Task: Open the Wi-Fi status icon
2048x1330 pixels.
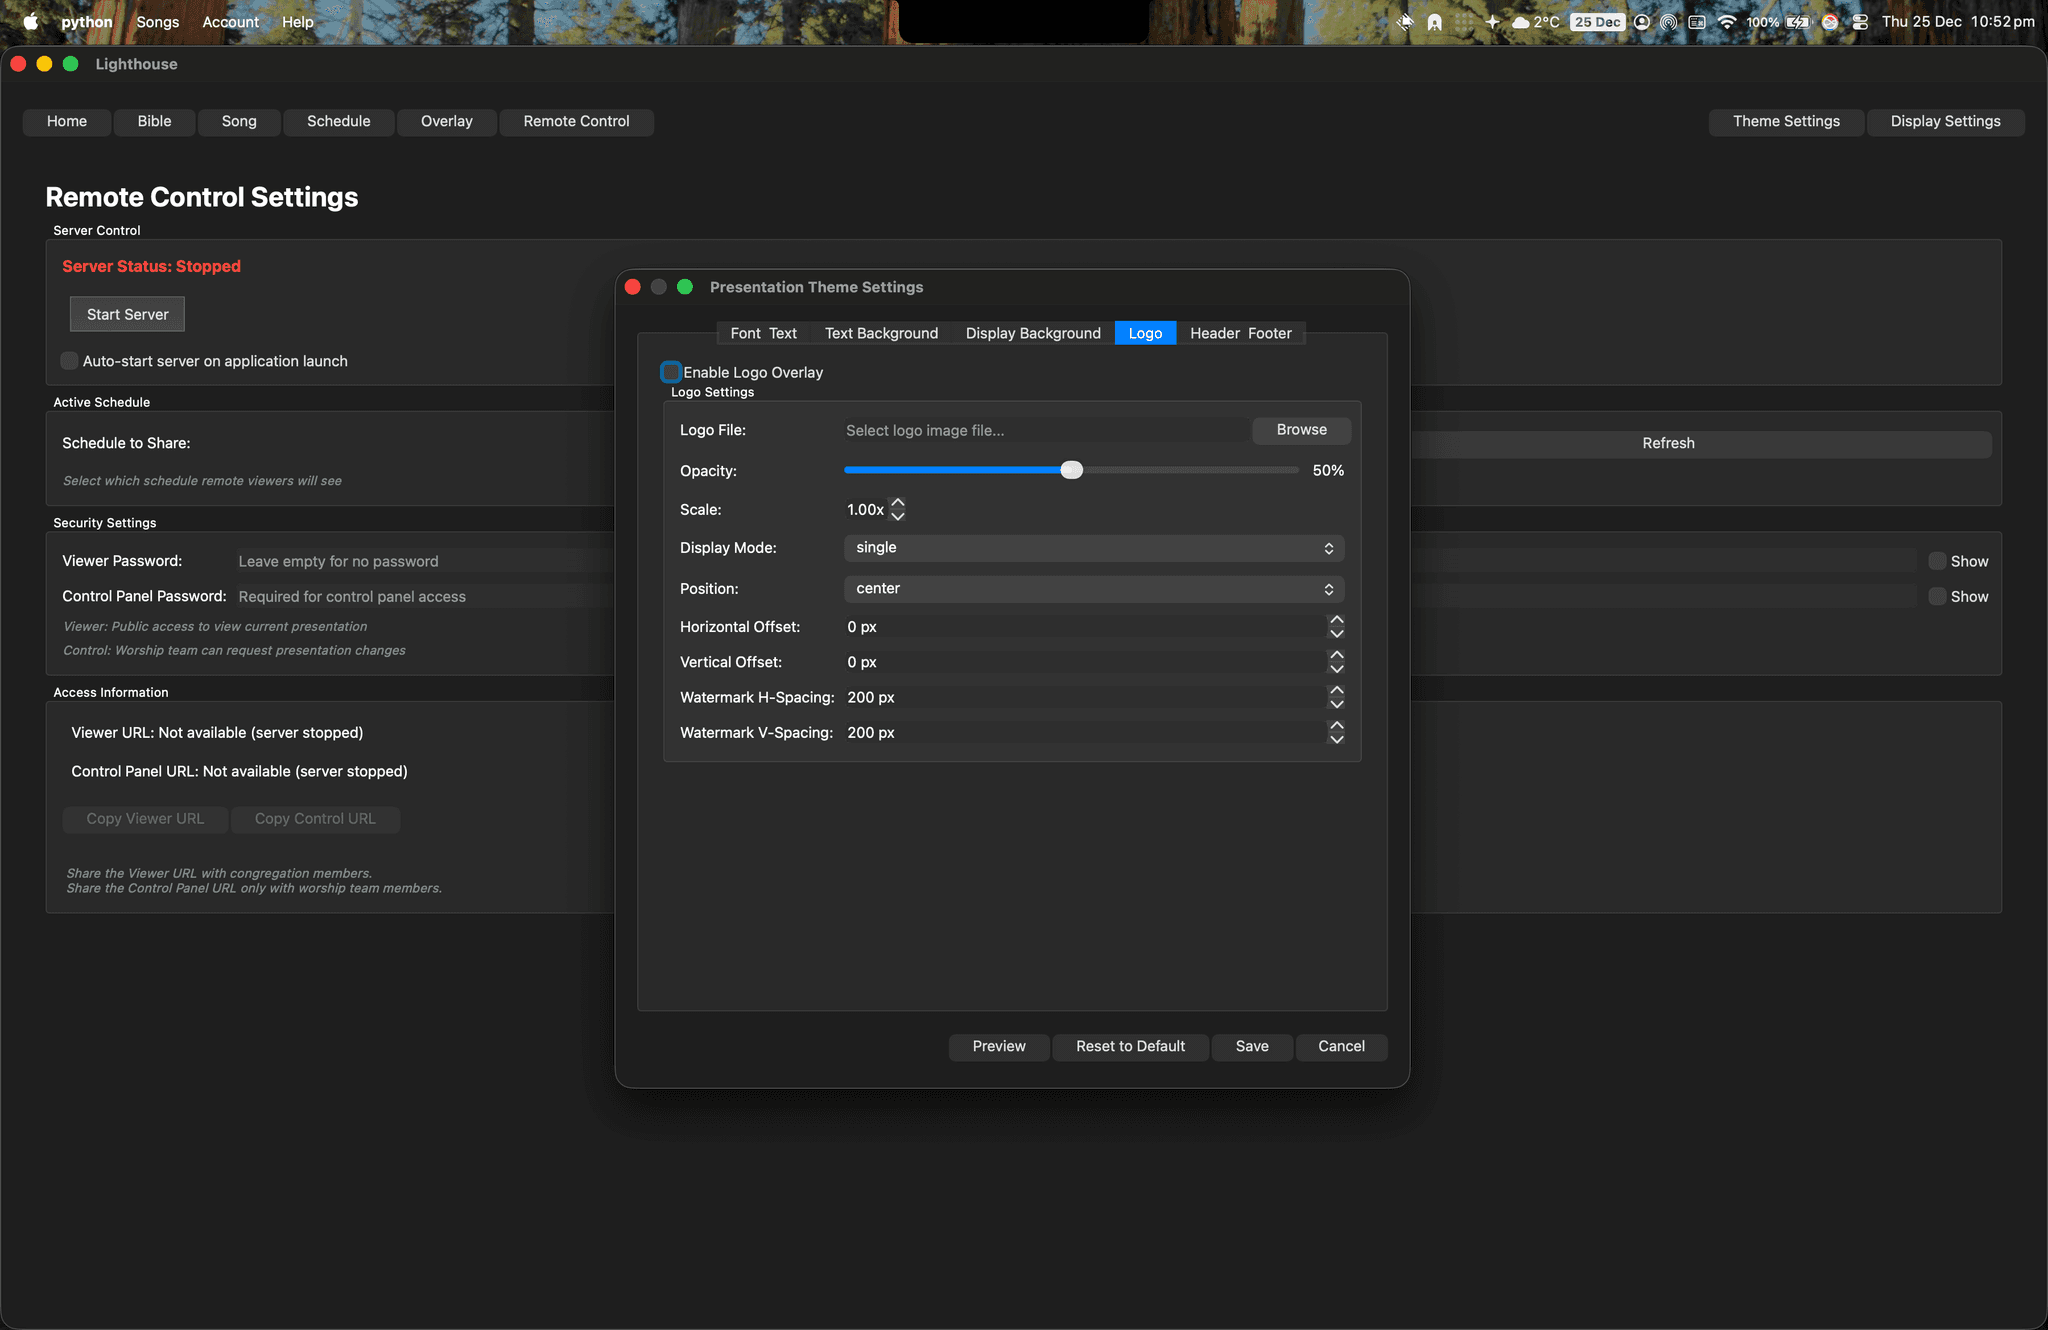Action: click(1727, 22)
